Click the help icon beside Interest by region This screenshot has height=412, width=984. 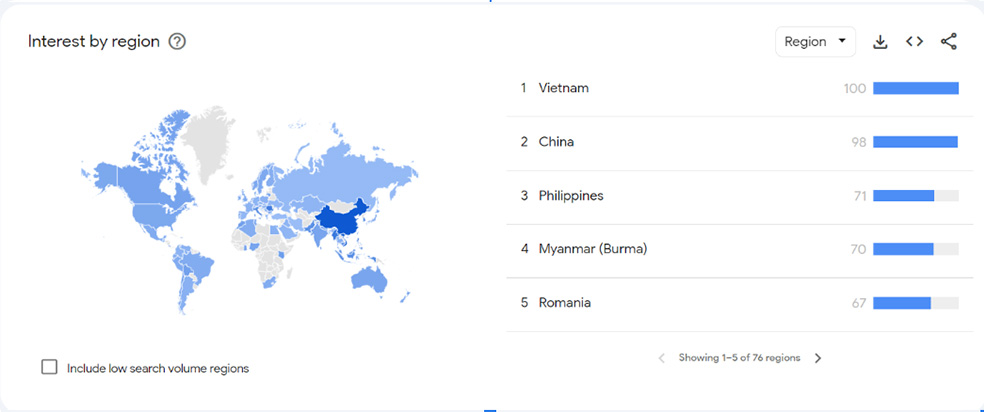point(178,42)
